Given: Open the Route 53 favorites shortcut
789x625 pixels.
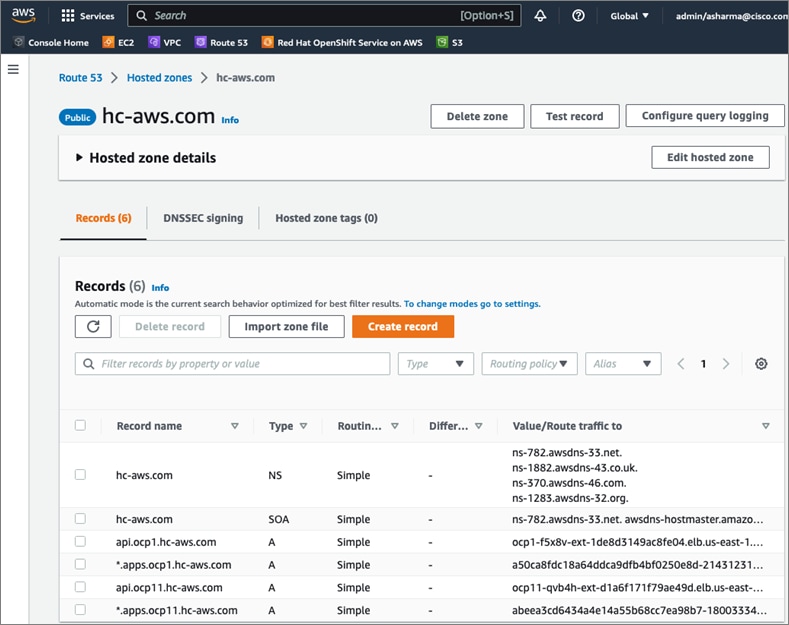Looking at the screenshot, I should coord(221,42).
